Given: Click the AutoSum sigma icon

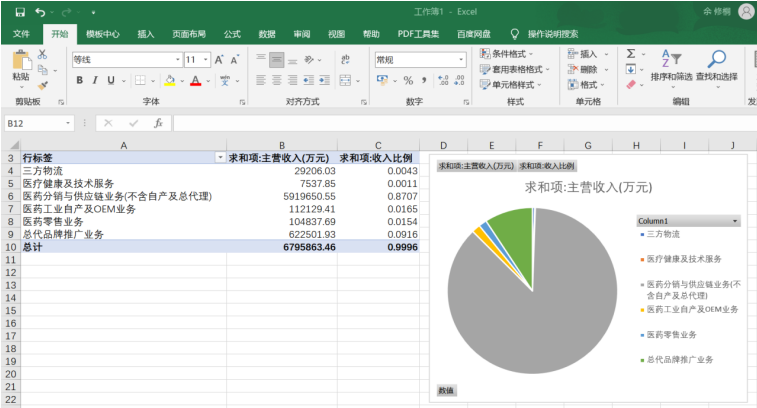Looking at the screenshot, I should click(x=631, y=54).
